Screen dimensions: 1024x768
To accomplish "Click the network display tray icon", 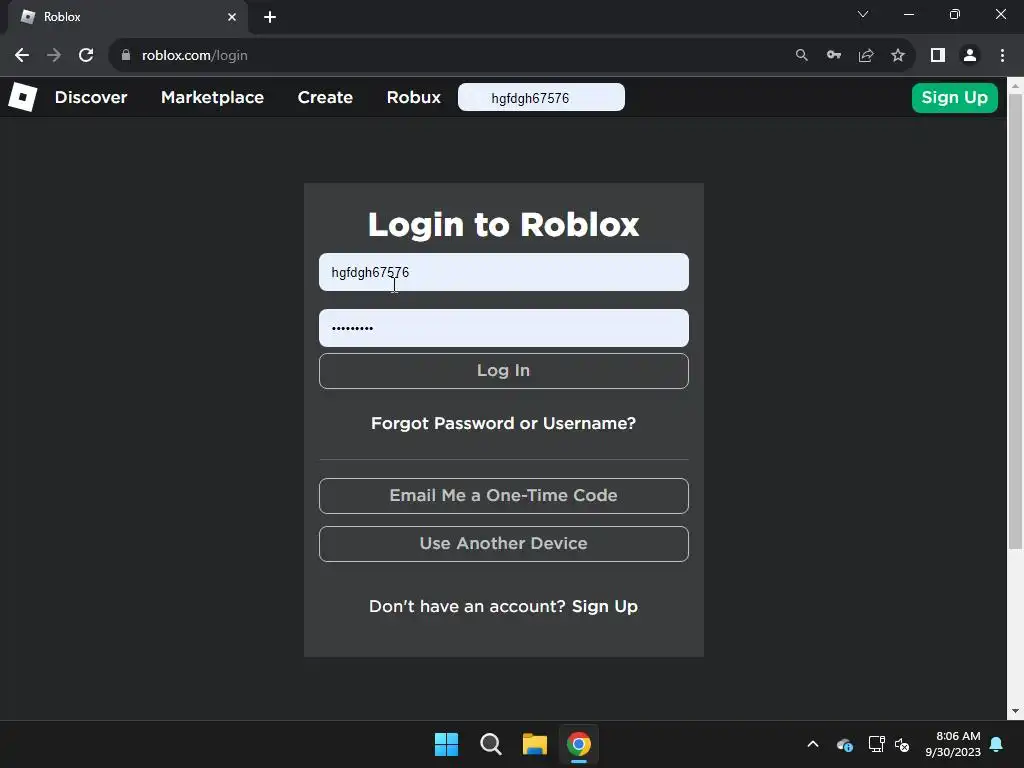I will click(x=876, y=744).
